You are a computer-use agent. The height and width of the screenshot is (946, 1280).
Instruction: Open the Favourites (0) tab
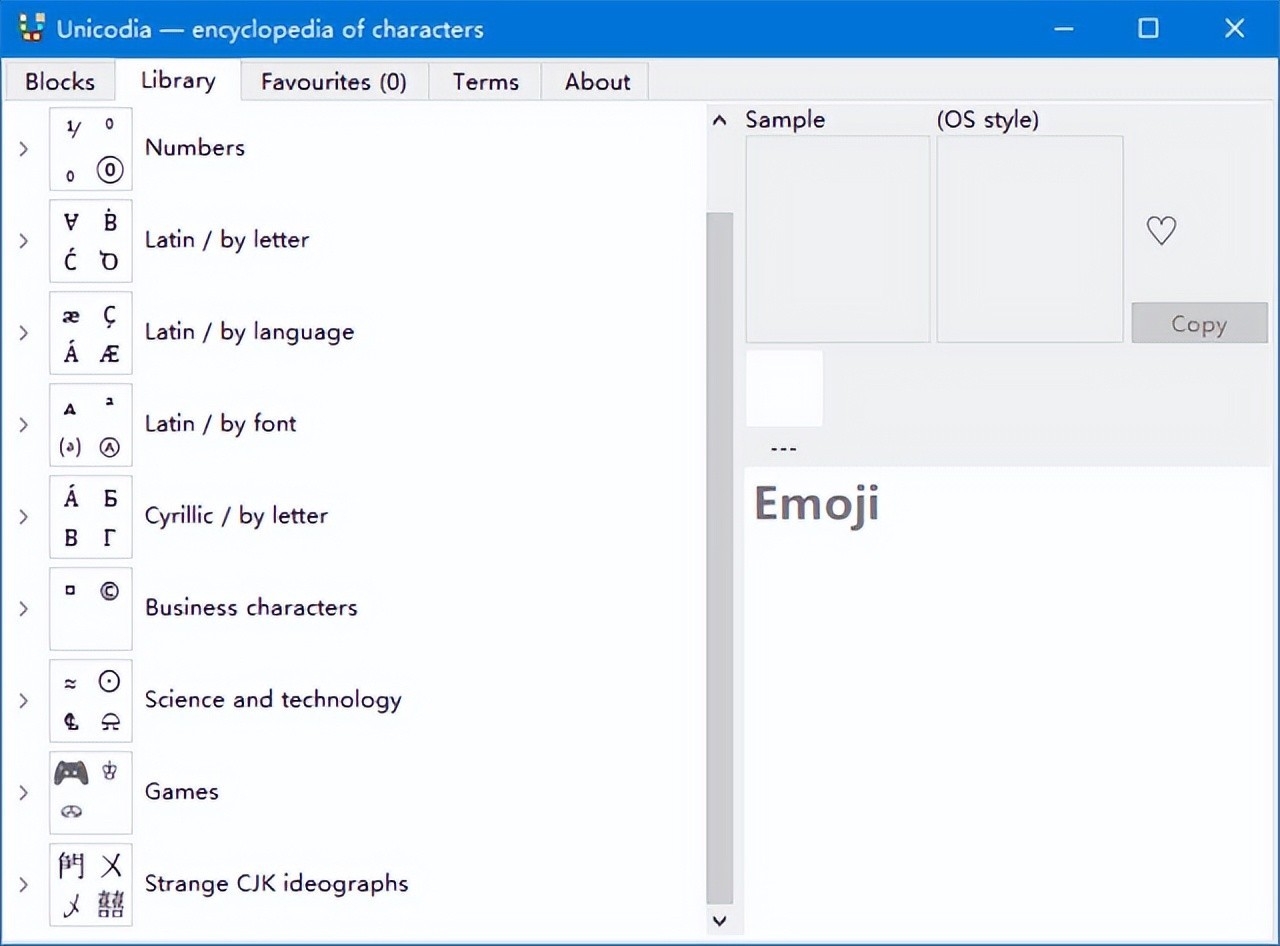pyautogui.click(x=334, y=82)
